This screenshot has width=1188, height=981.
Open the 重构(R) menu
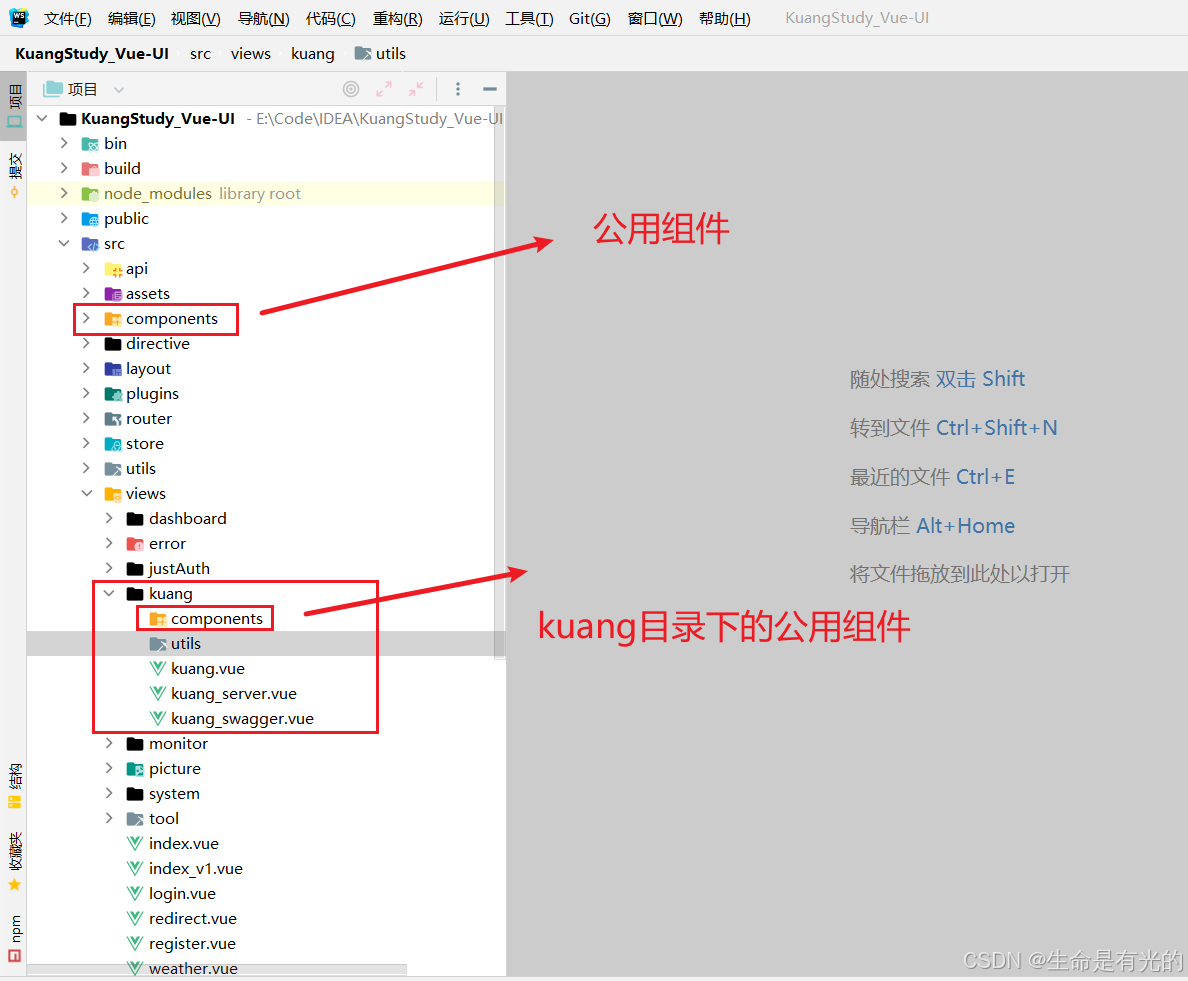pos(398,18)
